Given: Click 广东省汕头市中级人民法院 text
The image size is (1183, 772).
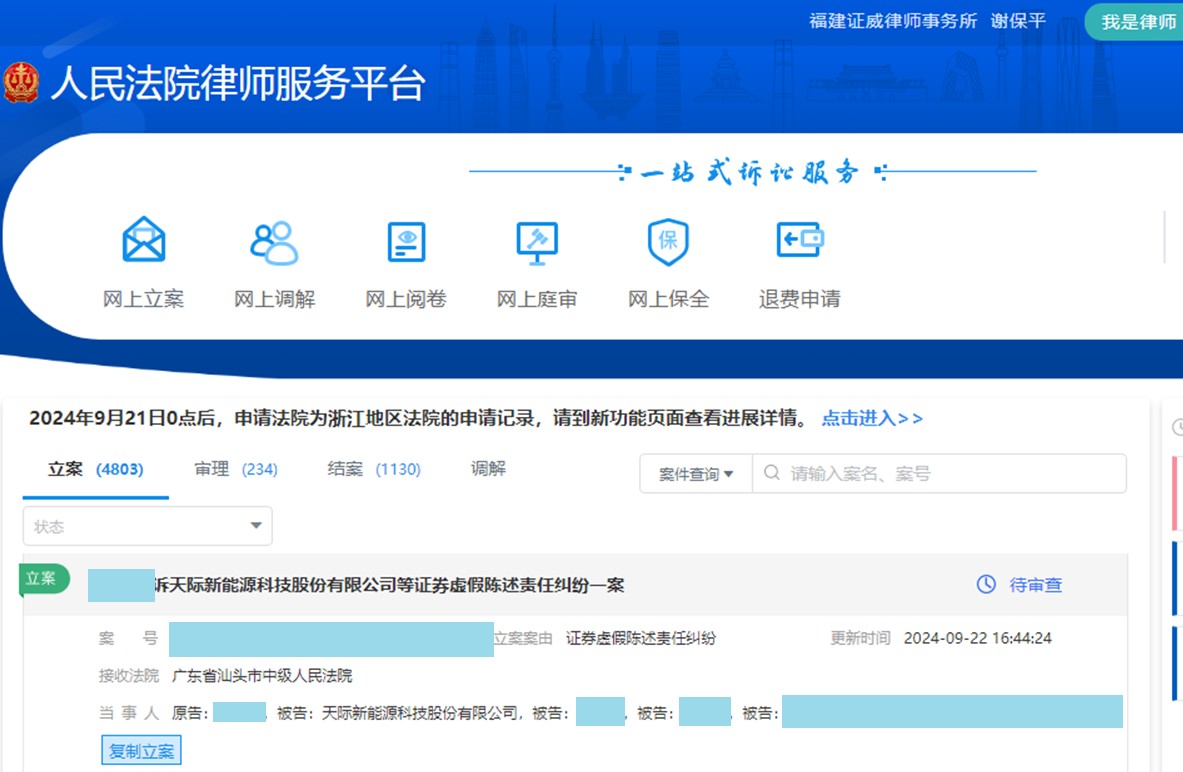Looking at the screenshot, I should (262, 675).
